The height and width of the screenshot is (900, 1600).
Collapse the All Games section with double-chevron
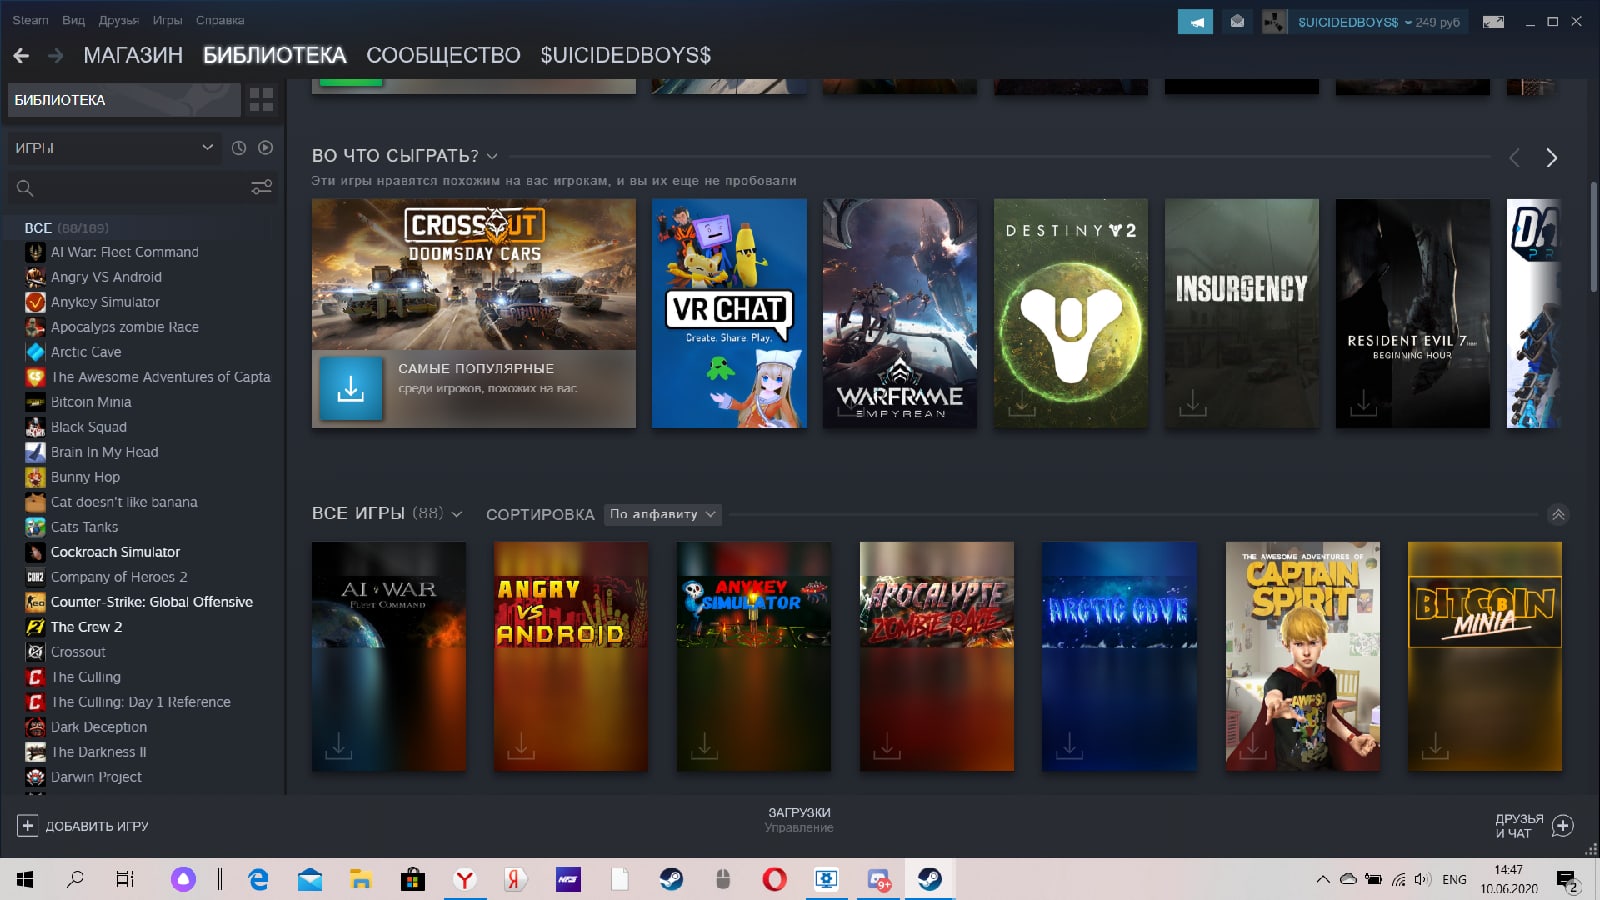(1558, 515)
